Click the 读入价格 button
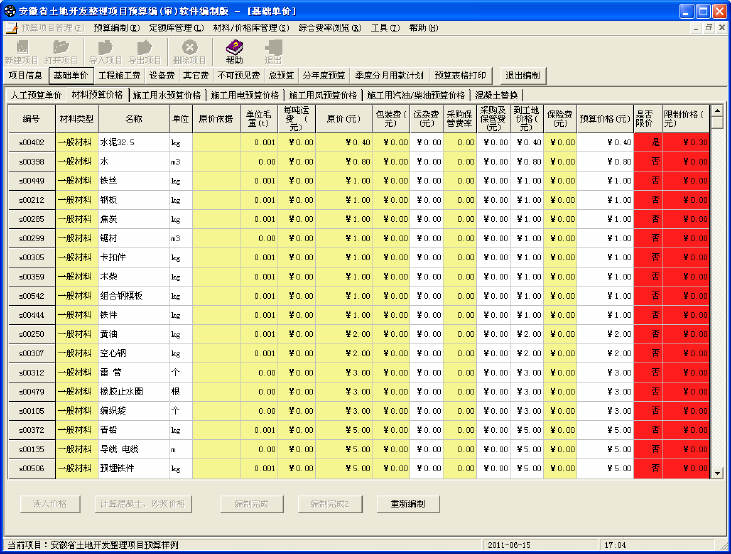731x554 pixels. pos(50,504)
